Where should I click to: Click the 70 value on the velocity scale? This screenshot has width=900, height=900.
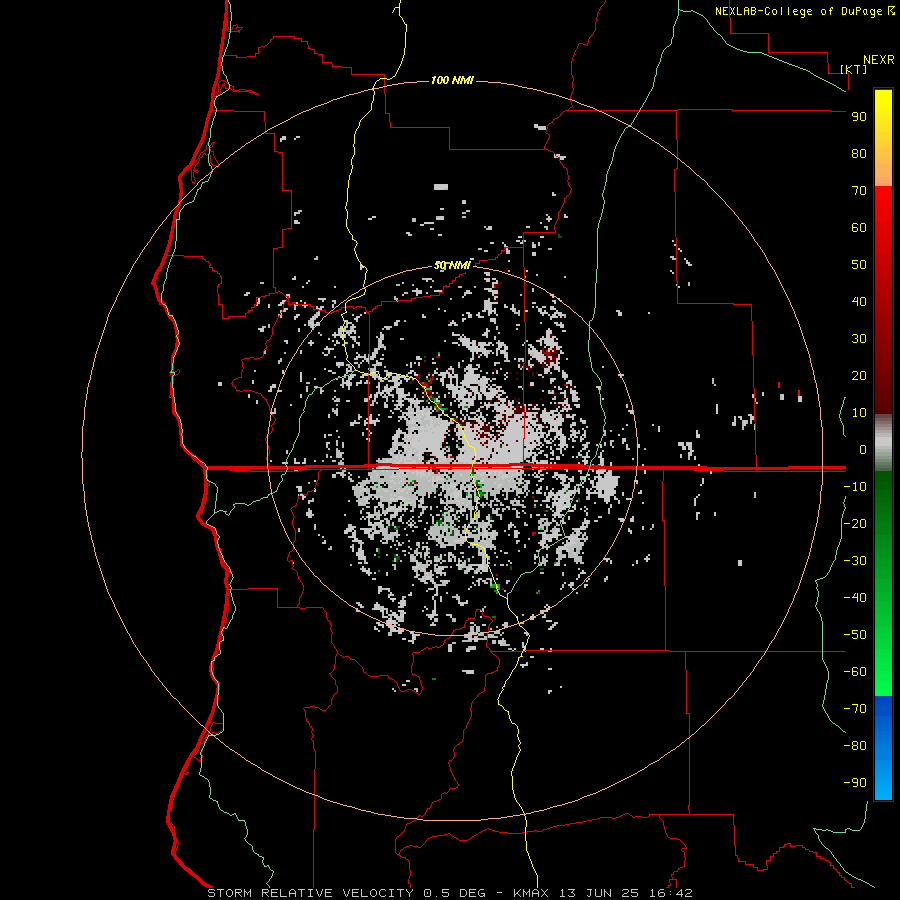859,191
